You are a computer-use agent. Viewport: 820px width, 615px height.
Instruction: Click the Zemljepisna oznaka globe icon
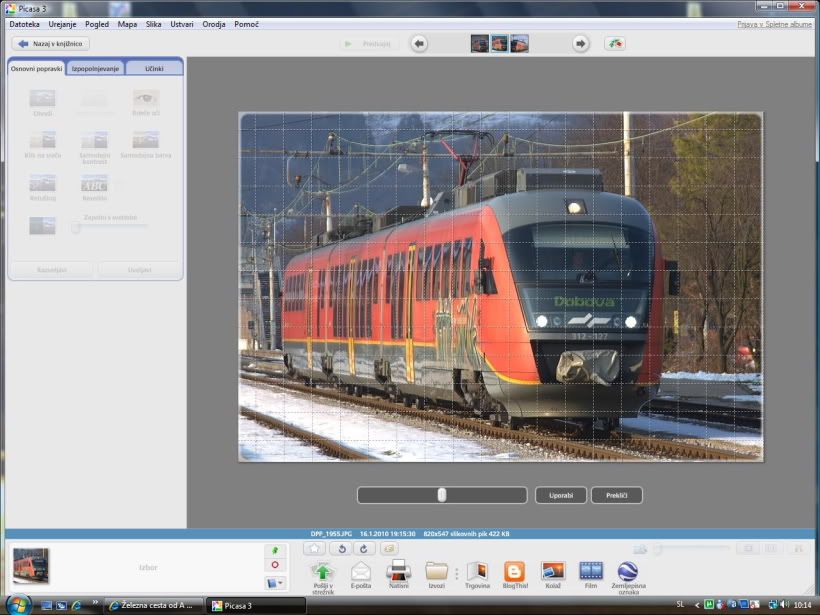tap(628, 571)
